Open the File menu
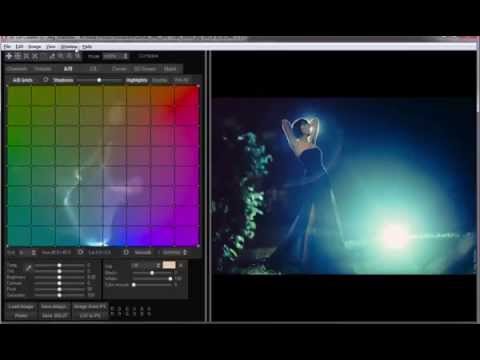Image resolution: width=480 pixels, height=360 pixels. (x=7, y=47)
